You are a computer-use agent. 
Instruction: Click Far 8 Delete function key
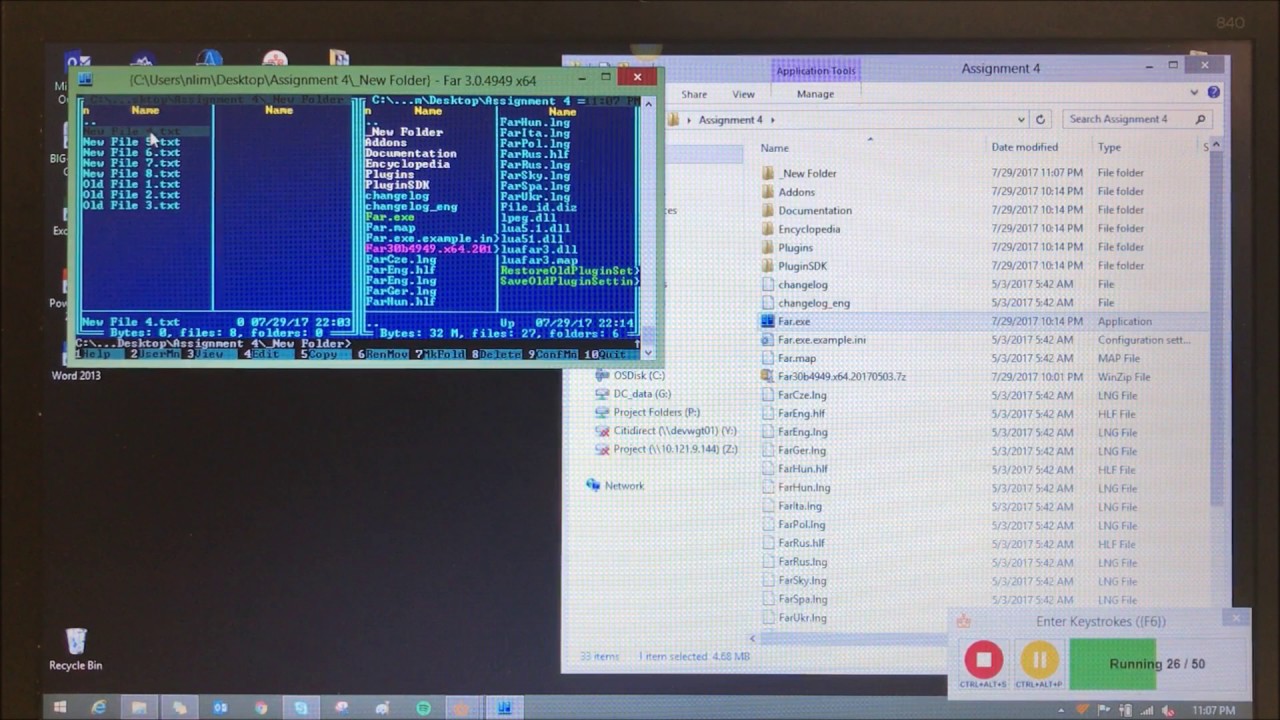(x=498, y=354)
